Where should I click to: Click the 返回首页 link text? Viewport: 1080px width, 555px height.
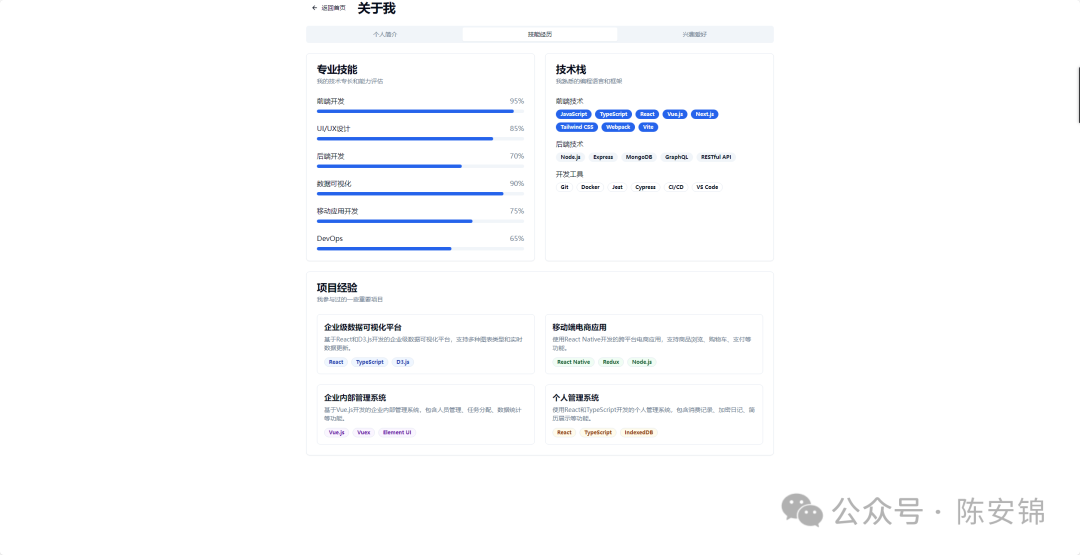click(x=333, y=8)
